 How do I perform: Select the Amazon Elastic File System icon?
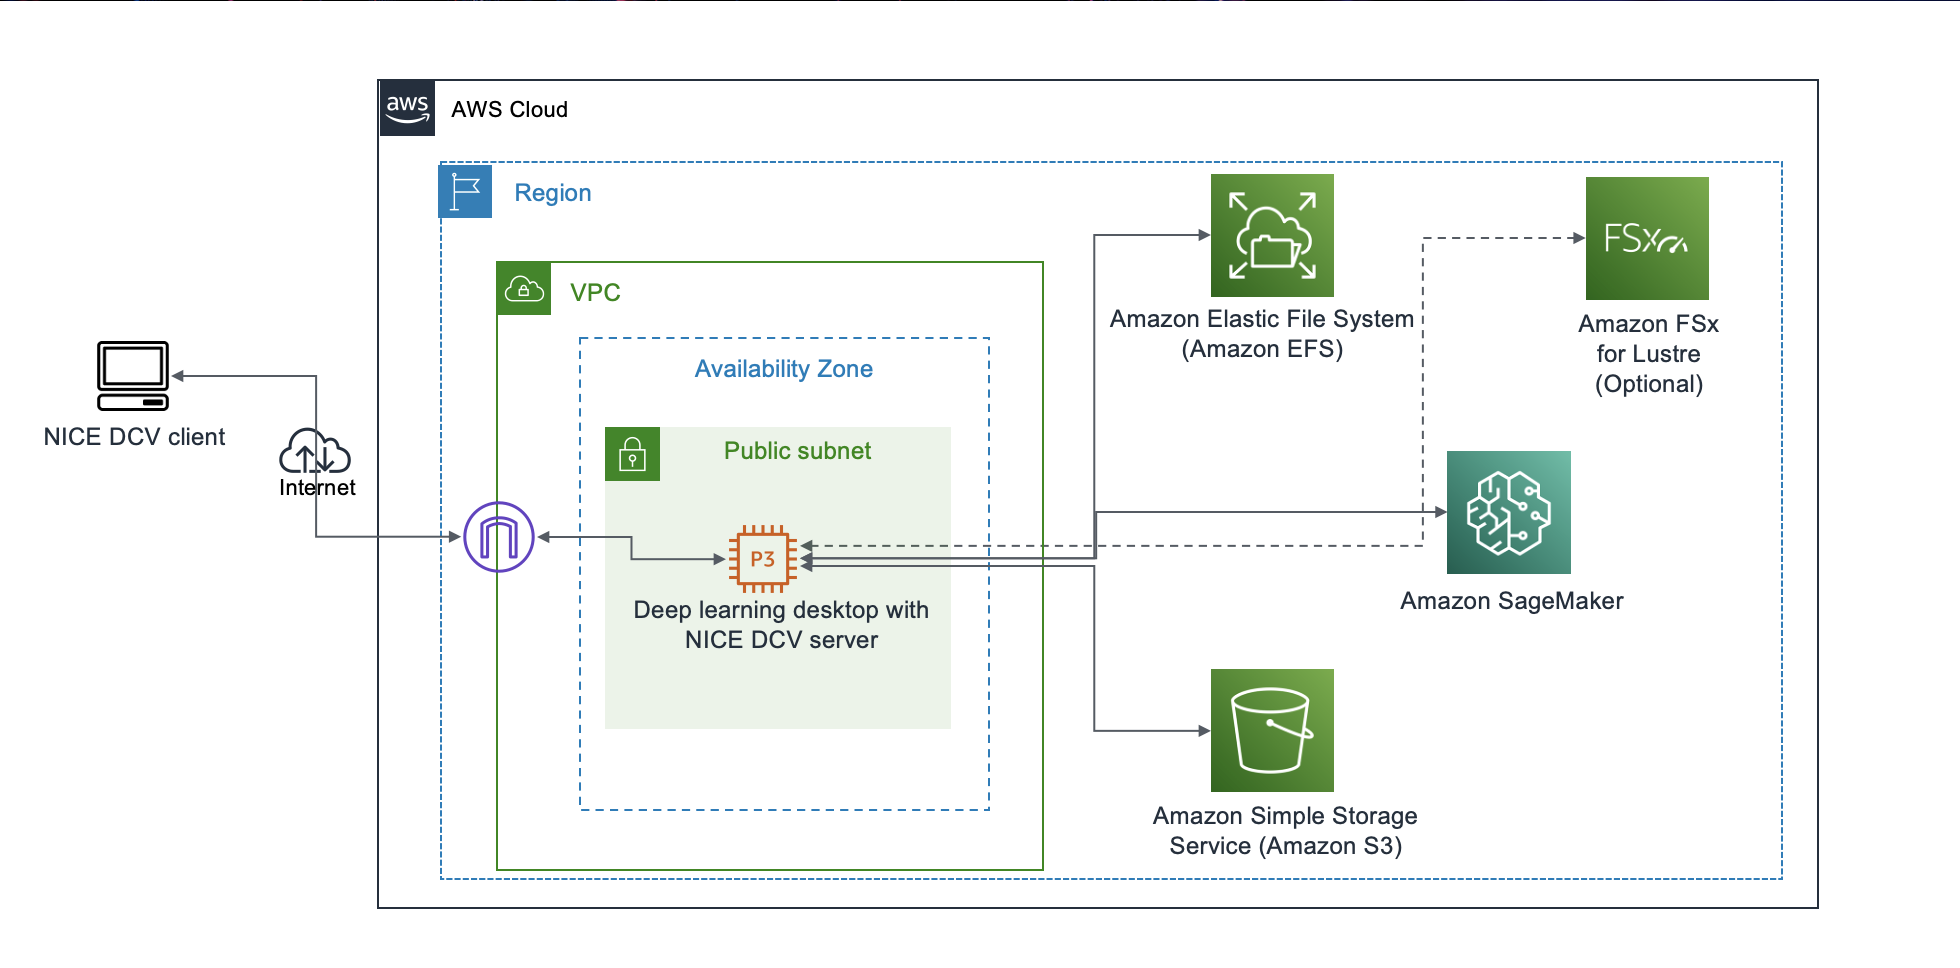coord(1271,236)
